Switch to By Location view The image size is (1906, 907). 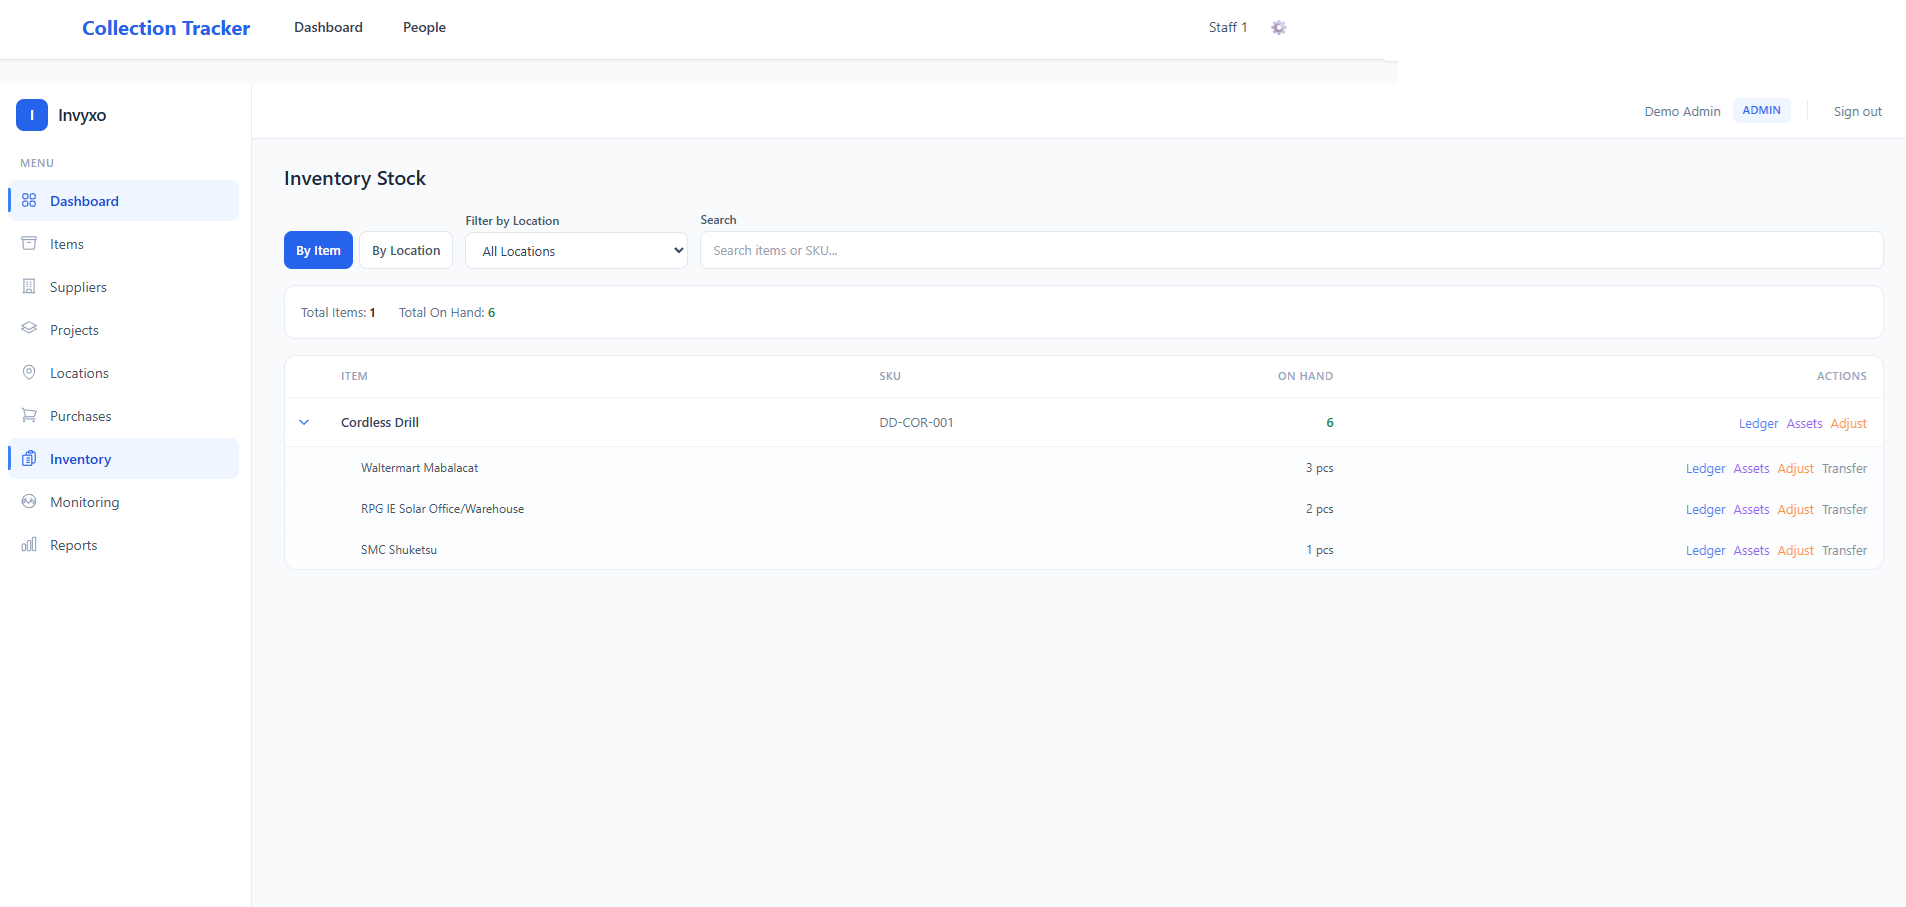coord(406,250)
